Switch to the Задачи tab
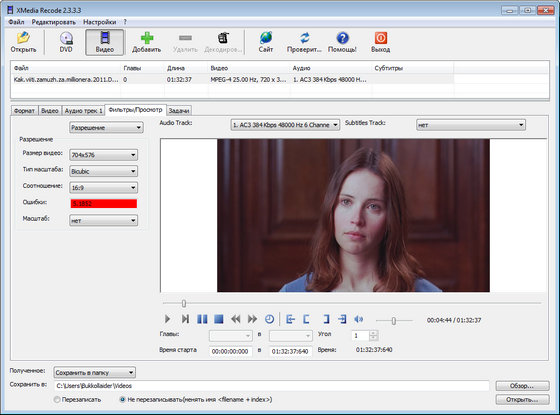The height and width of the screenshot is (415, 560). pyautogui.click(x=179, y=111)
